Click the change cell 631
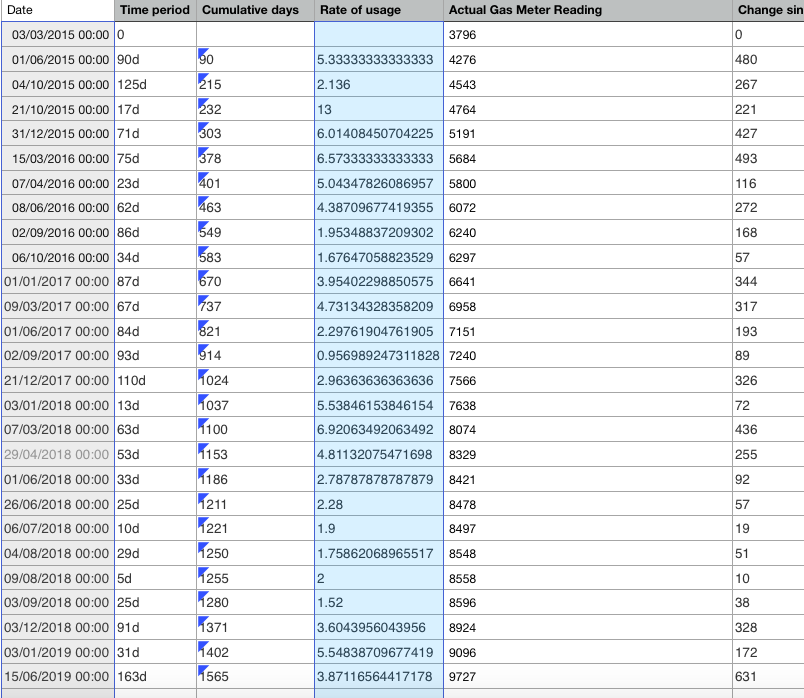 click(x=768, y=676)
